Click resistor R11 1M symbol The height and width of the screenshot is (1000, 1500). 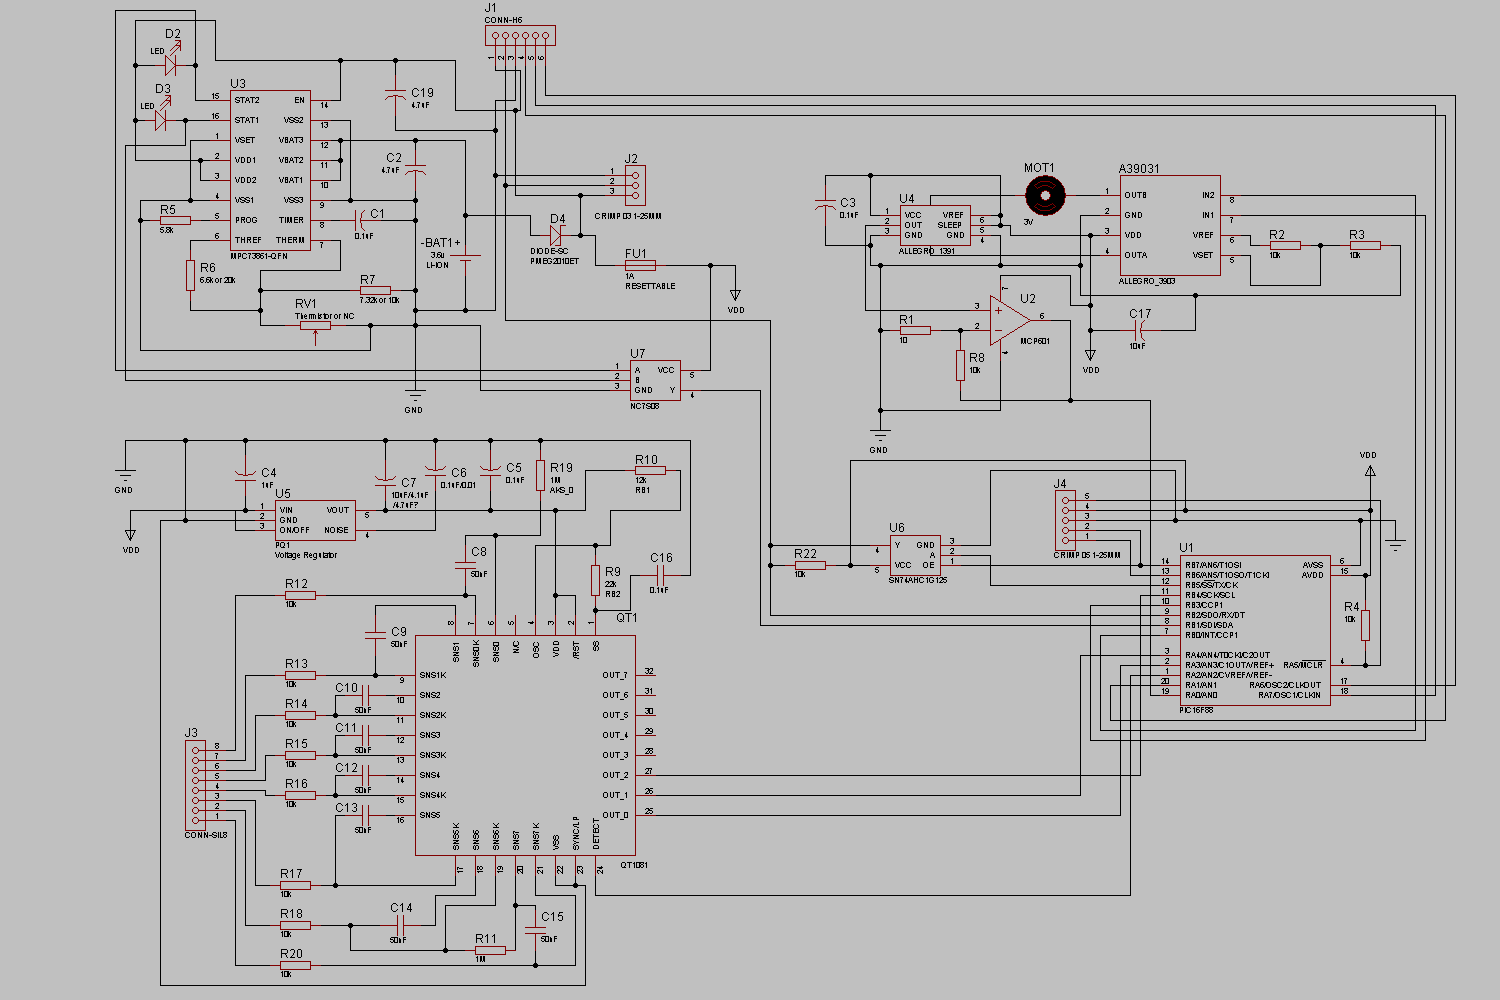pos(490,950)
